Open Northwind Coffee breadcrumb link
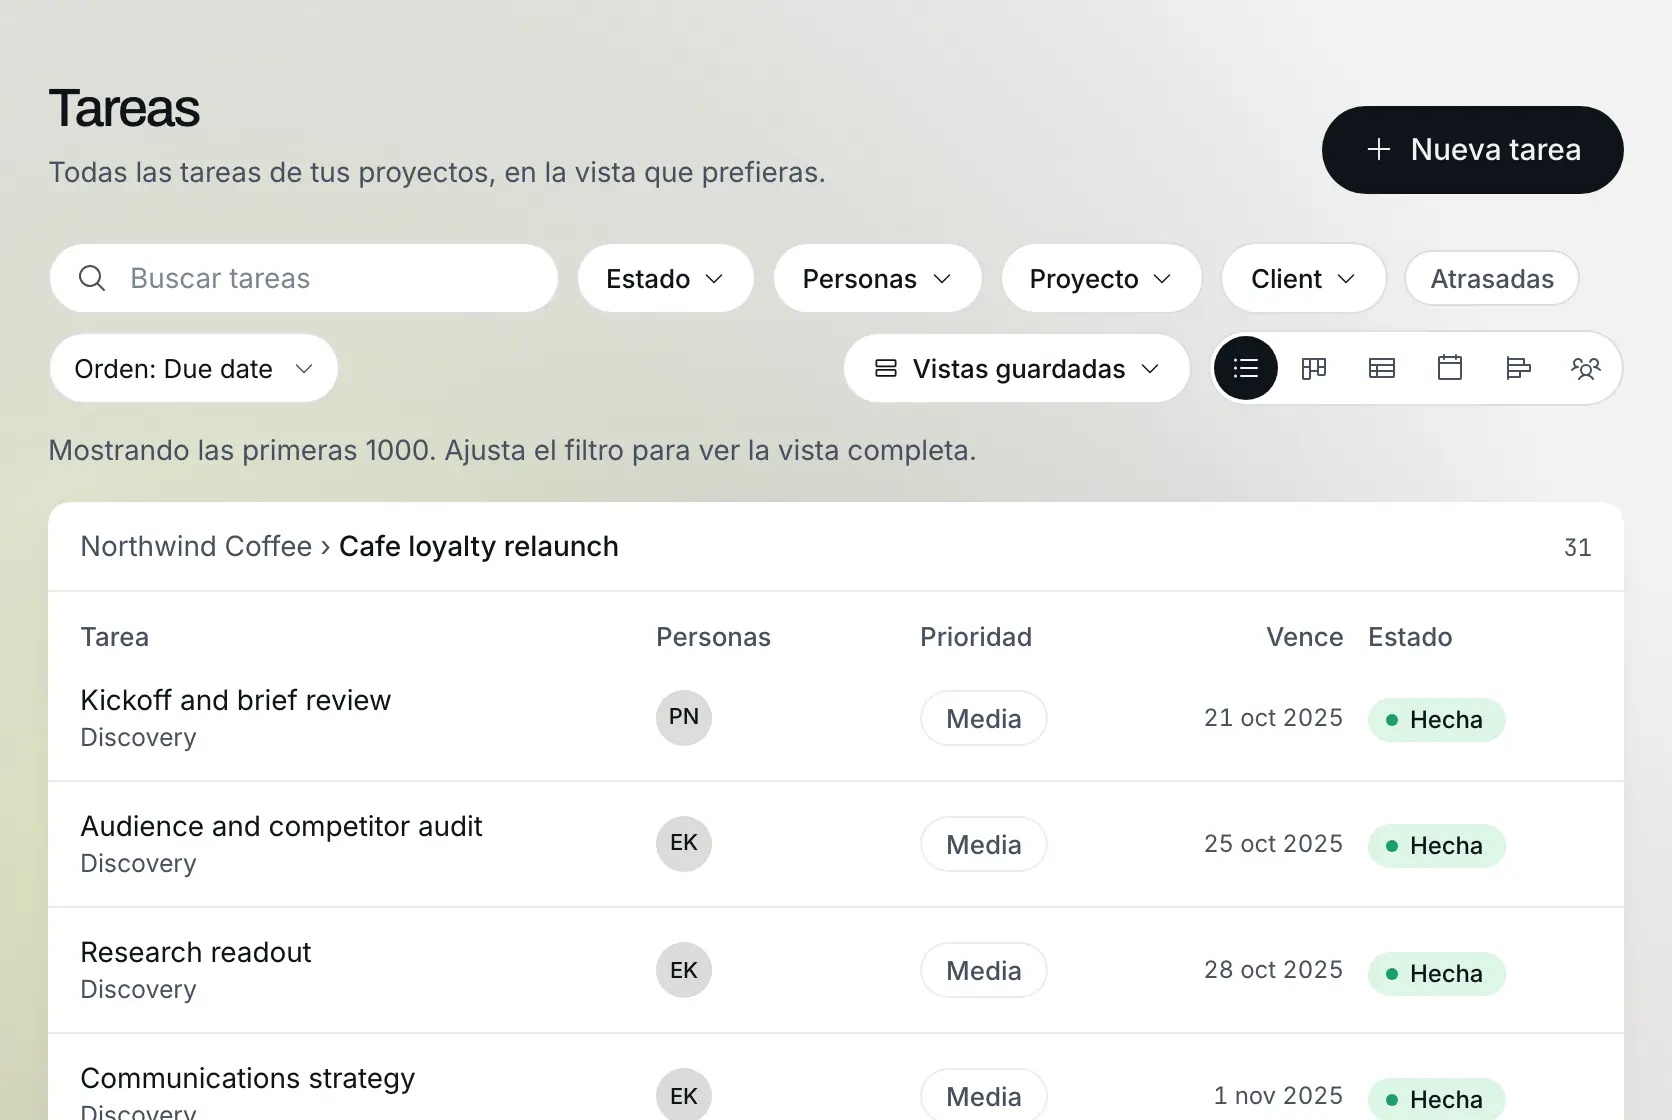This screenshot has width=1672, height=1120. point(196,546)
